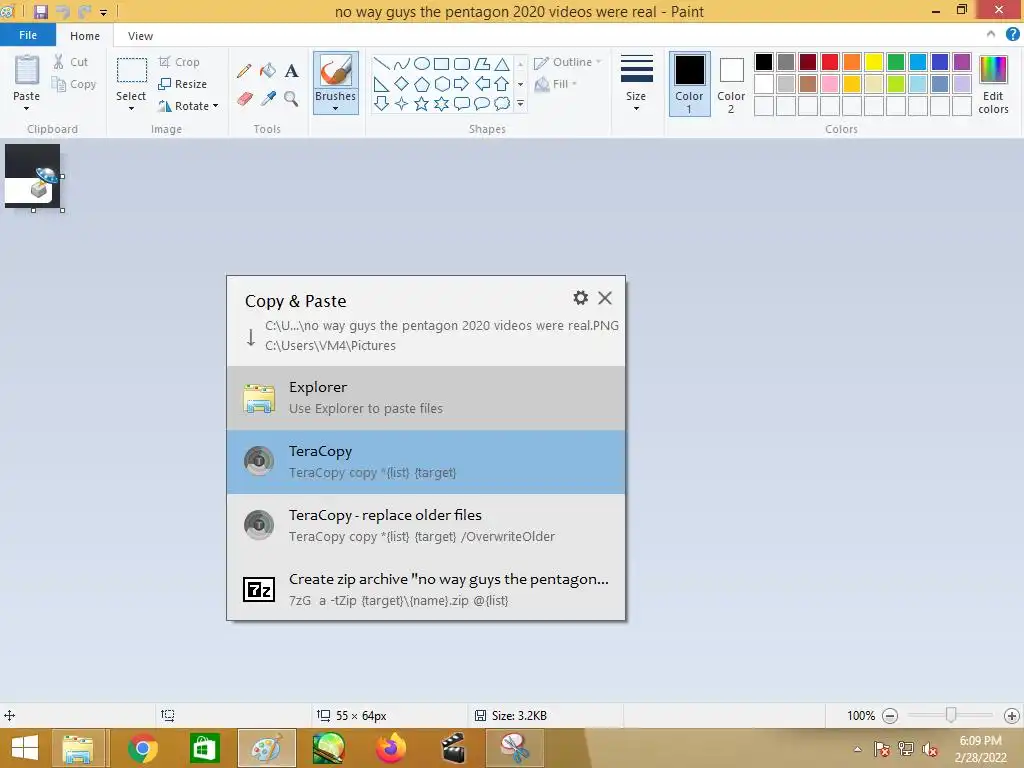Viewport: 1024px width, 768px height.
Task: Choose the Triangle shape
Action: [502, 64]
